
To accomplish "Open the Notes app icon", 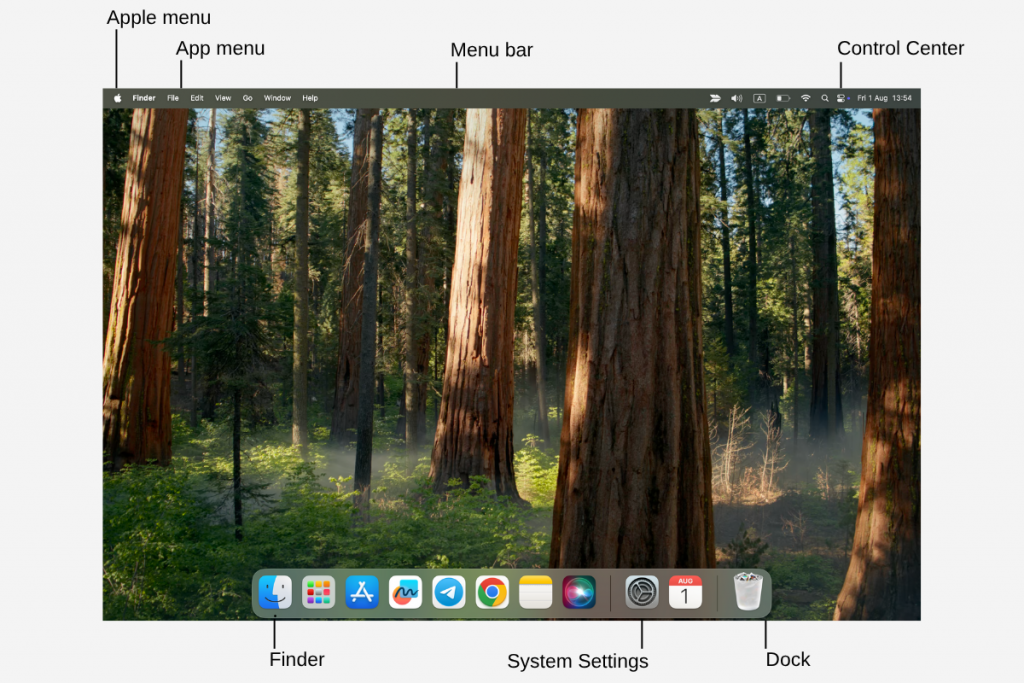I will pos(535,592).
